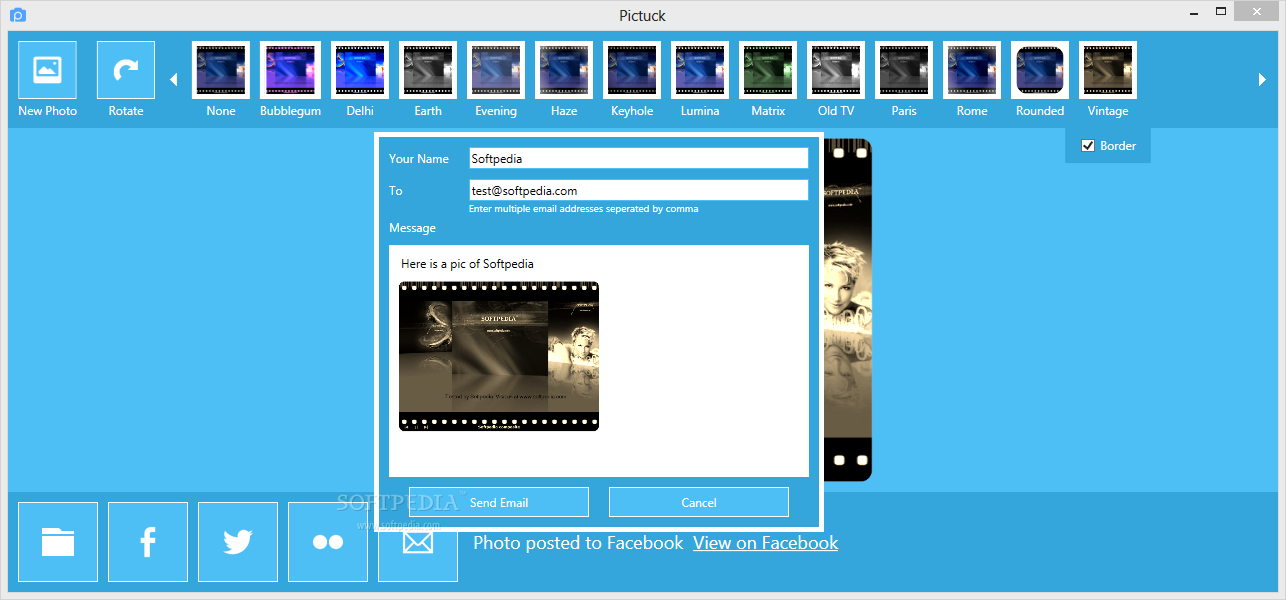Apply the Keyhole filter

[x=632, y=70]
